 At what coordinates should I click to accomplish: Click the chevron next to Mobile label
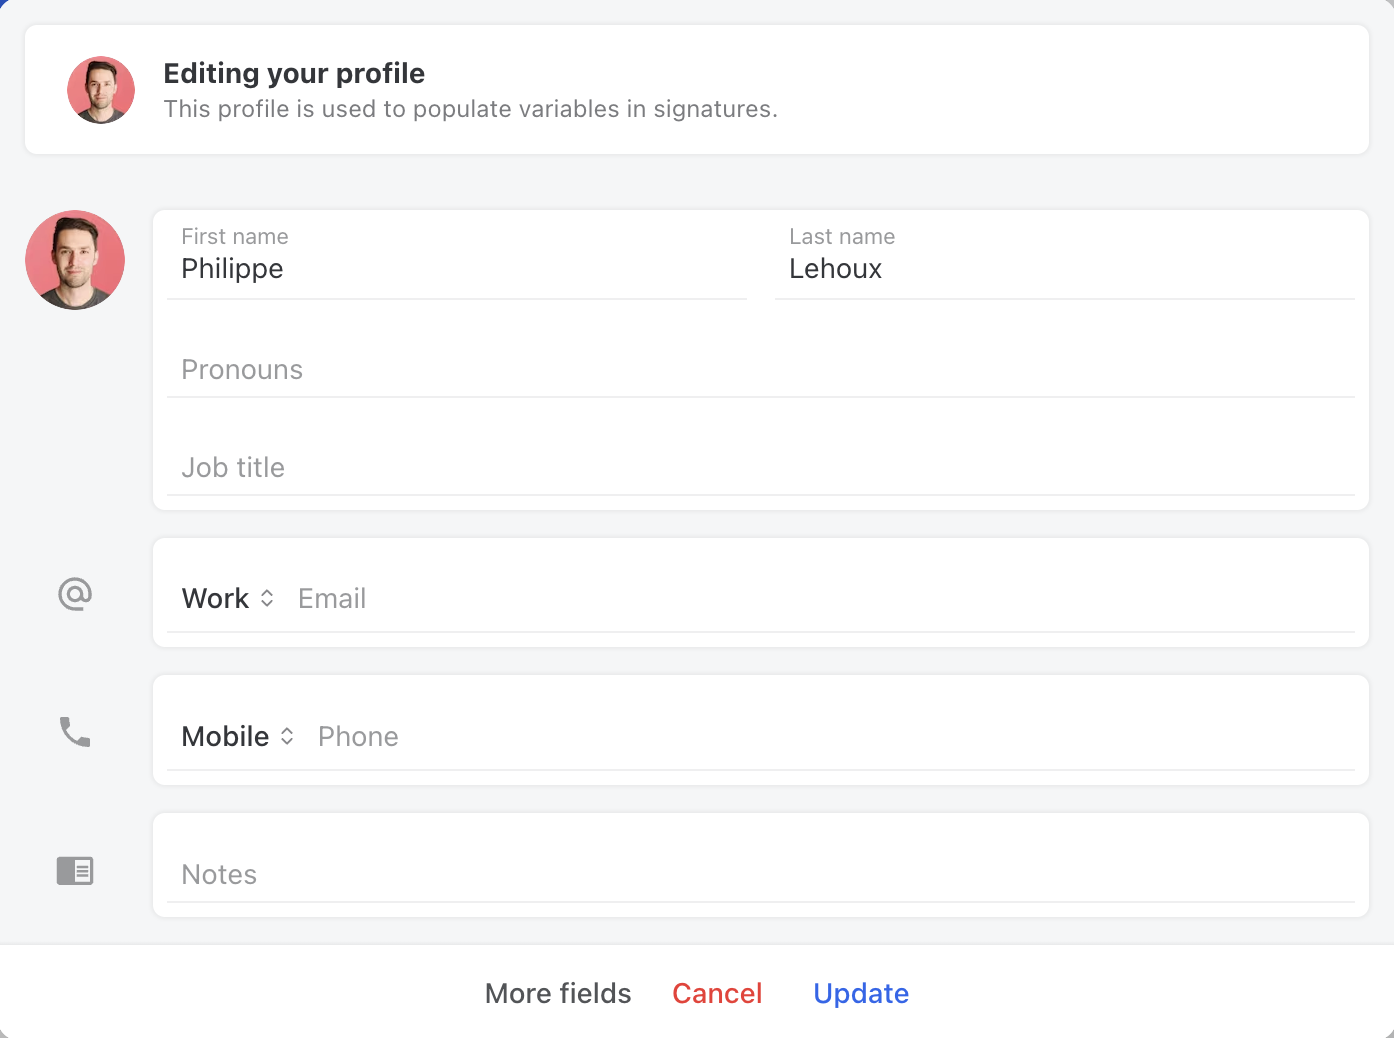287,735
